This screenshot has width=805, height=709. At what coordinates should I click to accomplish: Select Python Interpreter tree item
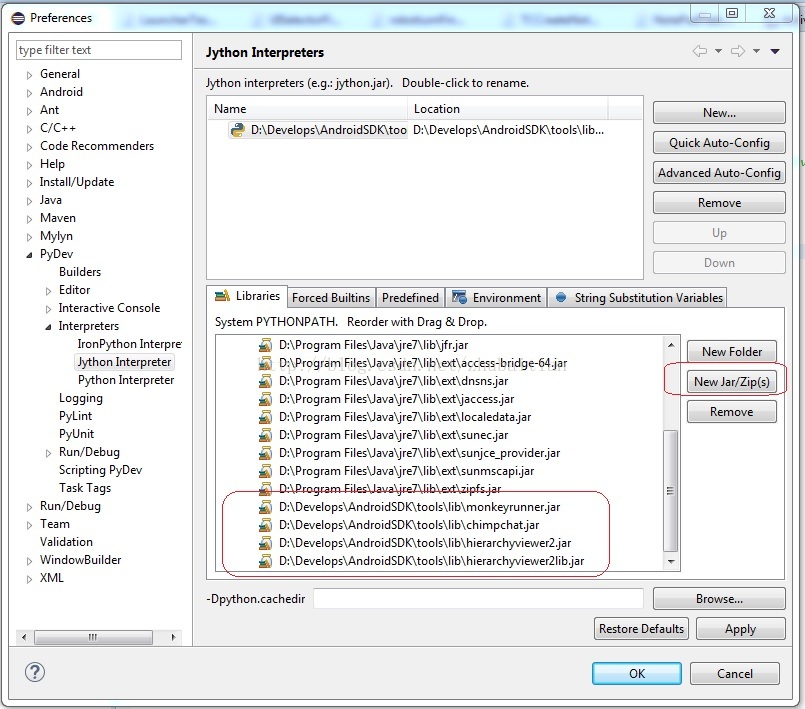pyautogui.click(x=126, y=380)
